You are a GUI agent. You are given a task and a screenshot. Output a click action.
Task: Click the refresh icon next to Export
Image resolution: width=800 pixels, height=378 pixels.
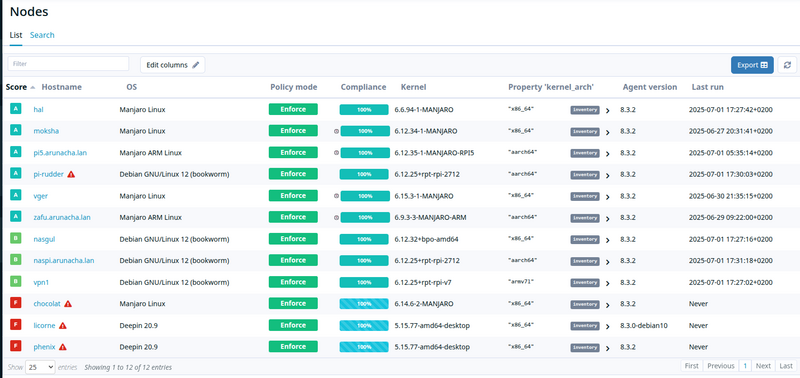pyautogui.click(x=787, y=65)
